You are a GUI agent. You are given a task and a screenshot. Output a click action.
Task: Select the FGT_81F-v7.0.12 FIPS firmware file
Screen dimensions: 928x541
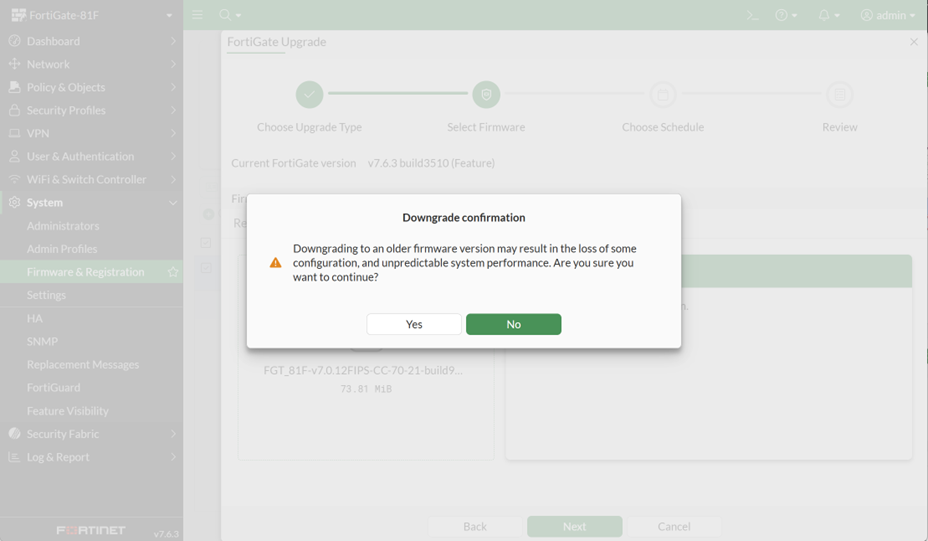point(364,370)
